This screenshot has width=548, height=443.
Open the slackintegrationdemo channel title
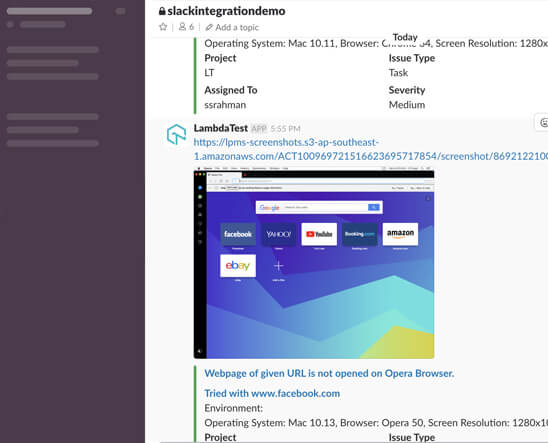(226, 11)
